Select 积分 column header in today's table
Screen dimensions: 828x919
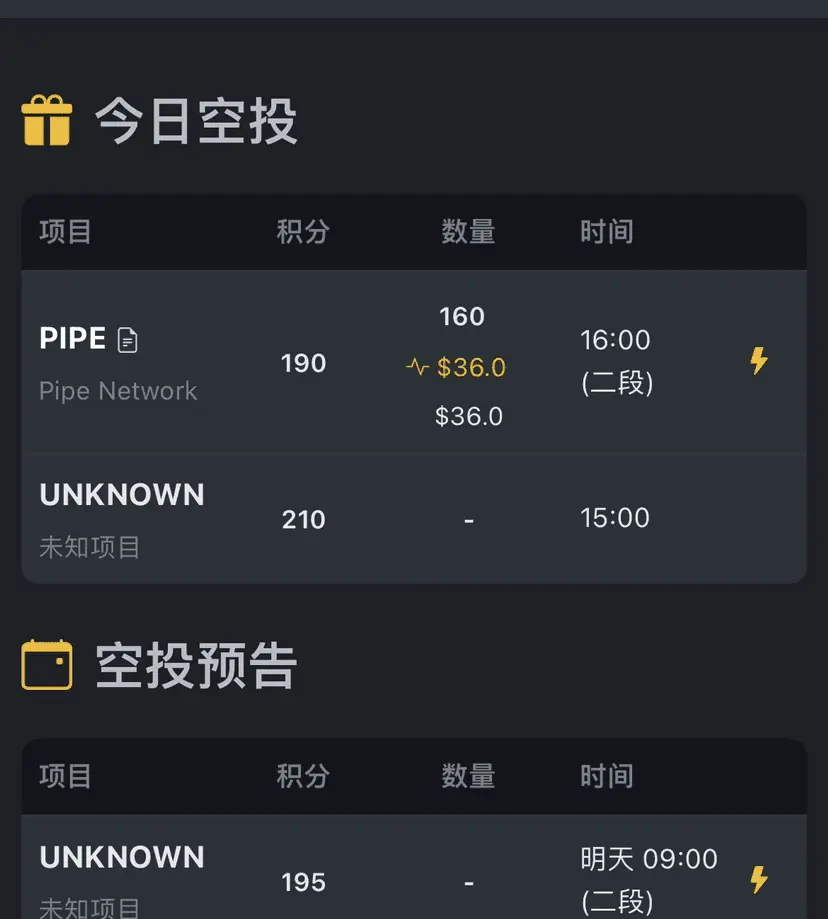coord(303,232)
